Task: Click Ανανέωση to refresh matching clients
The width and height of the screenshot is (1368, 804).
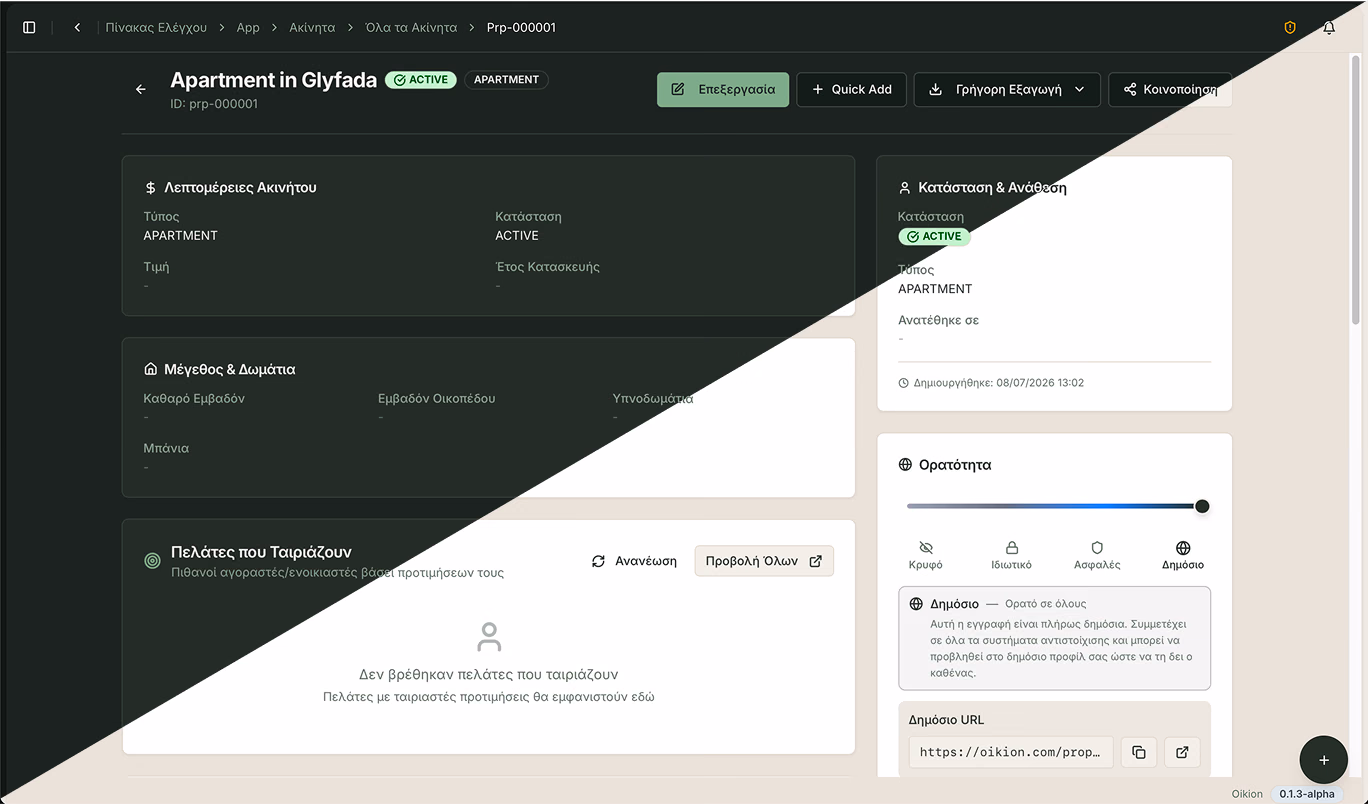Action: (634, 561)
